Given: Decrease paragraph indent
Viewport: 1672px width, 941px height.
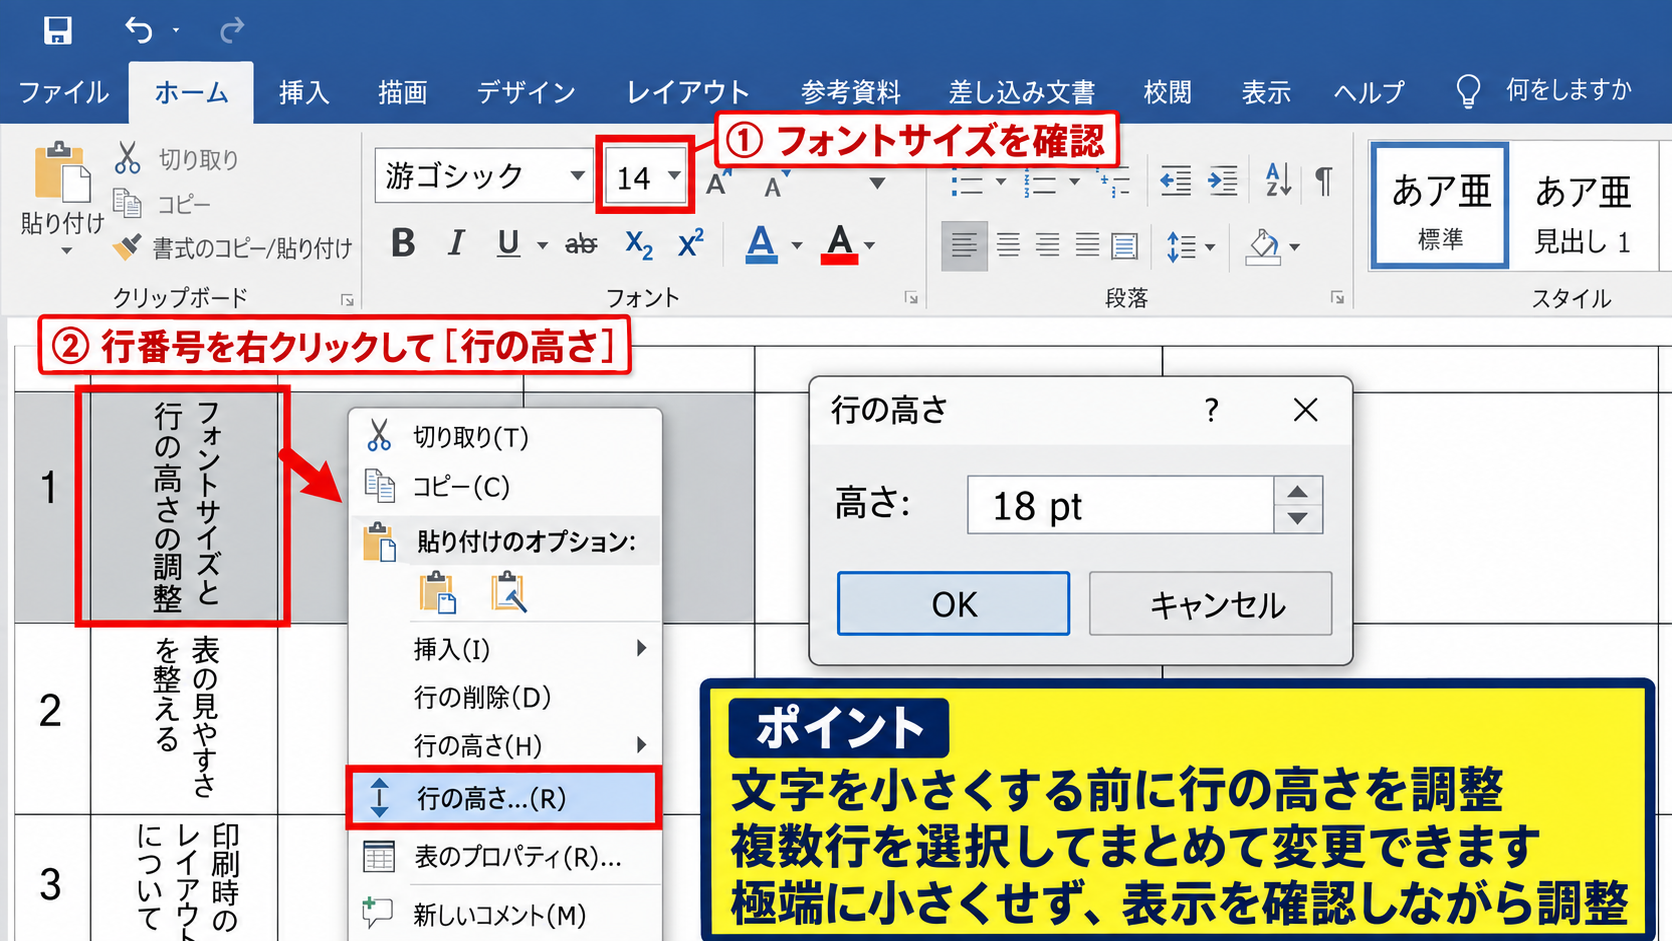Looking at the screenshot, I should [x=1176, y=181].
